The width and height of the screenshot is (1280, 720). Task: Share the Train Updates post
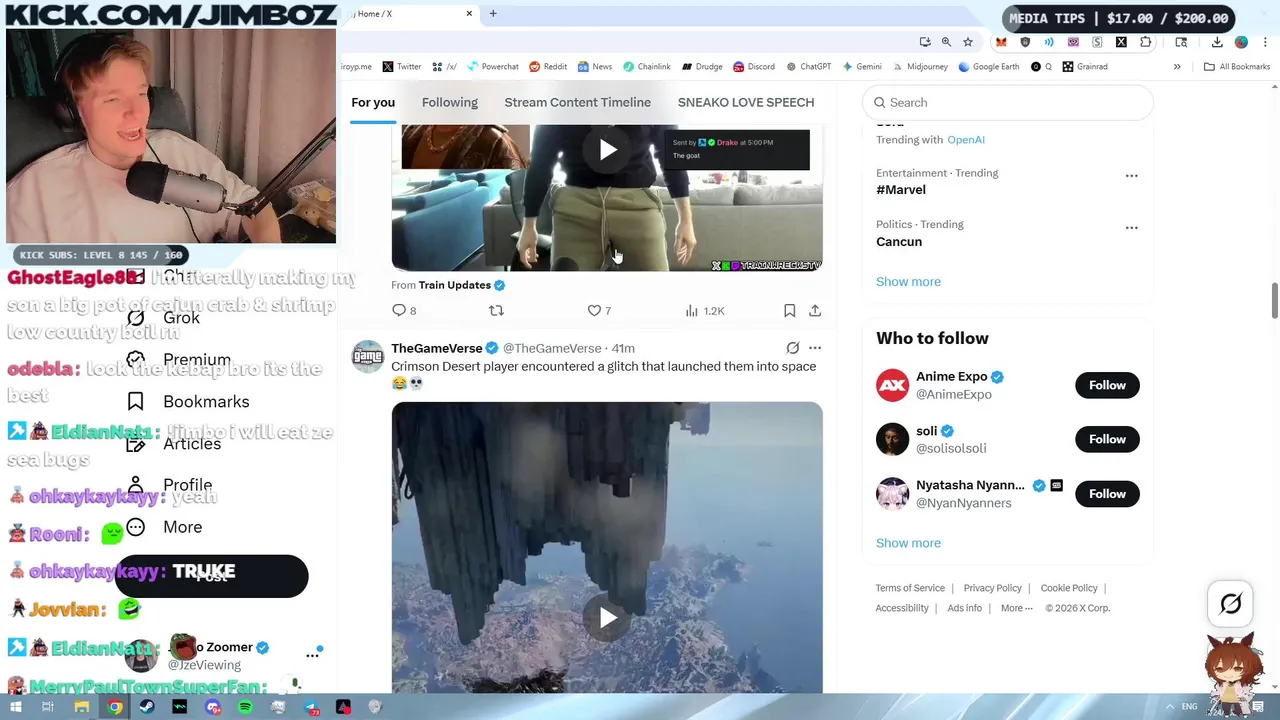click(815, 311)
